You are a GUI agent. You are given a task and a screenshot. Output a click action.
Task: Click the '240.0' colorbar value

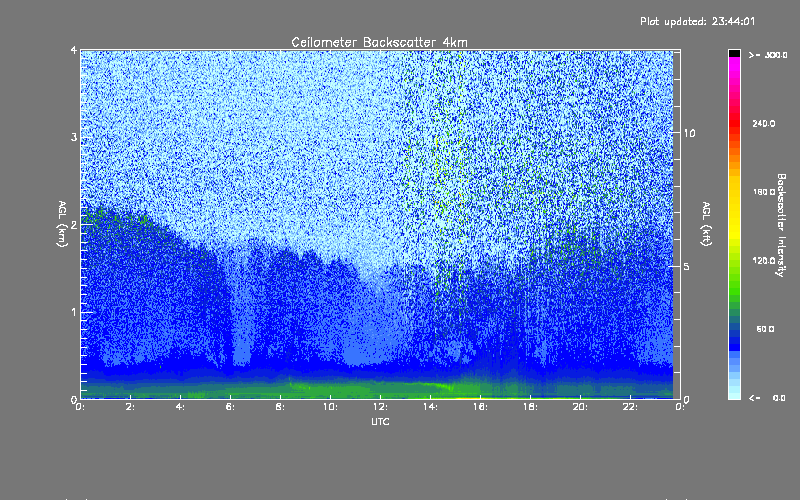tap(764, 123)
